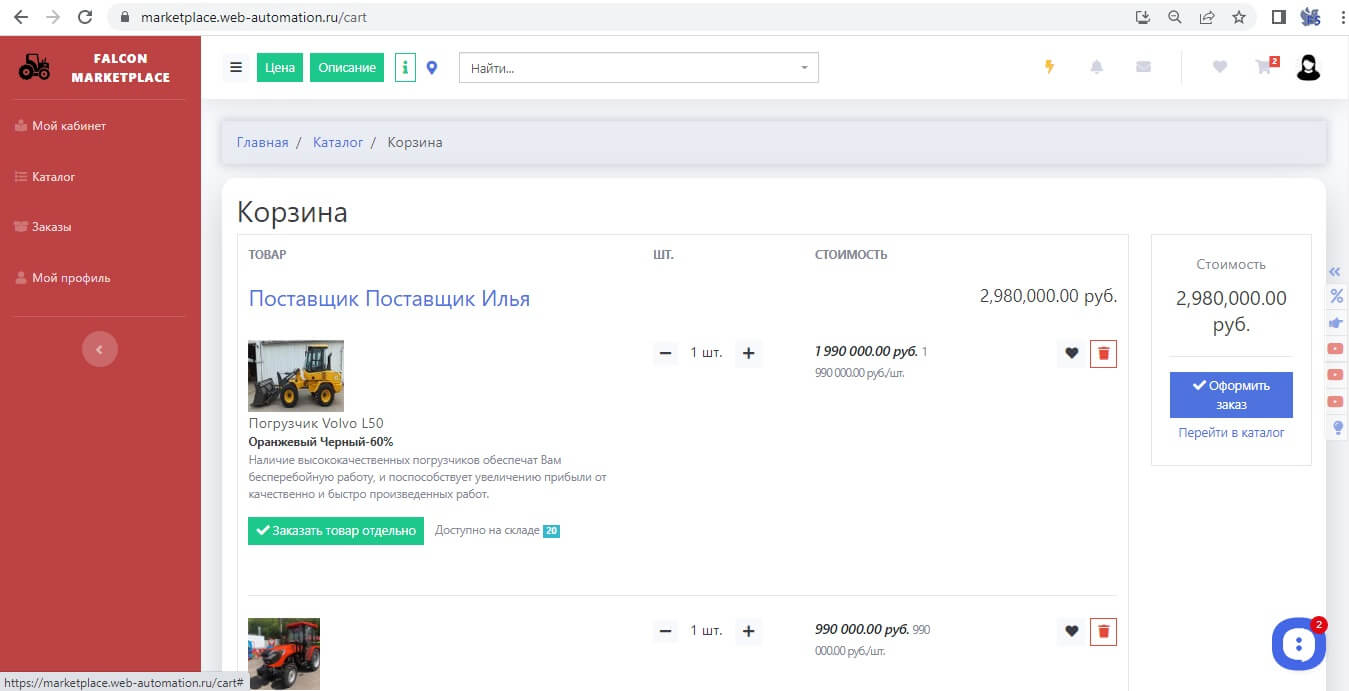Open the hamburger menu in the top bar
This screenshot has width=1349, height=691.
pyautogui.click(x=236, y=68)
